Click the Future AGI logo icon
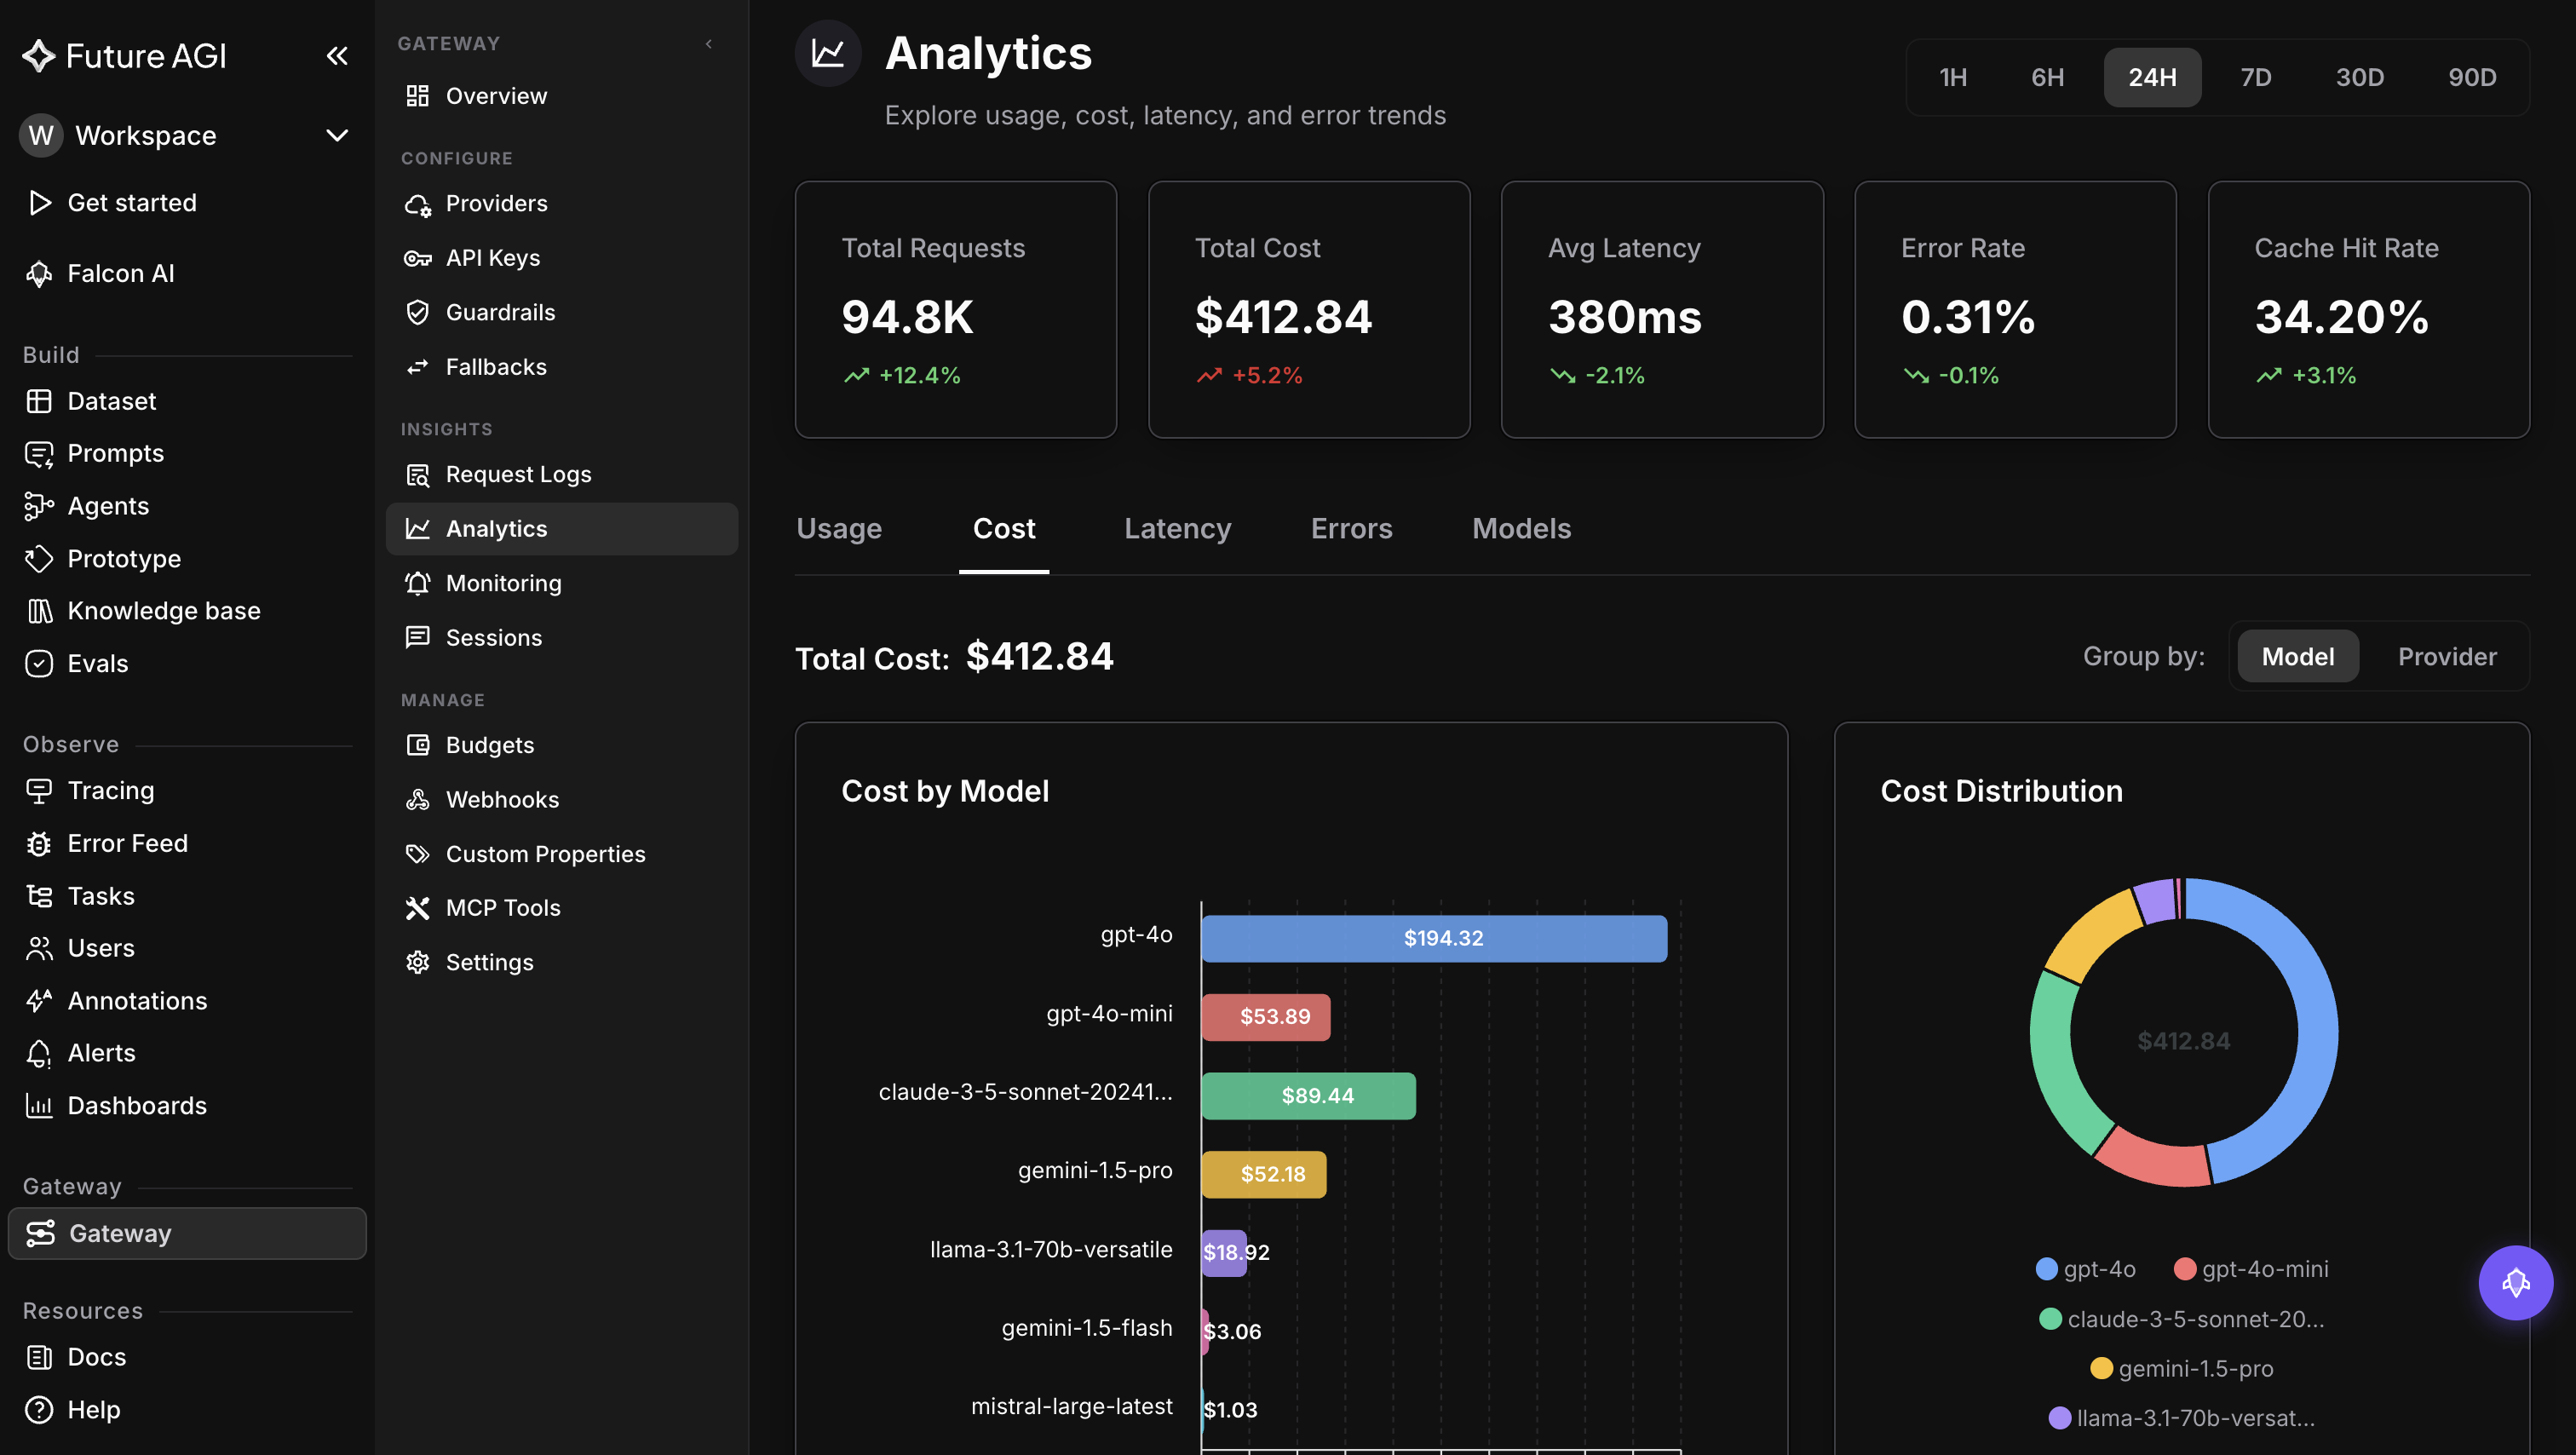2576x1455 pixels. click(39, 56)
